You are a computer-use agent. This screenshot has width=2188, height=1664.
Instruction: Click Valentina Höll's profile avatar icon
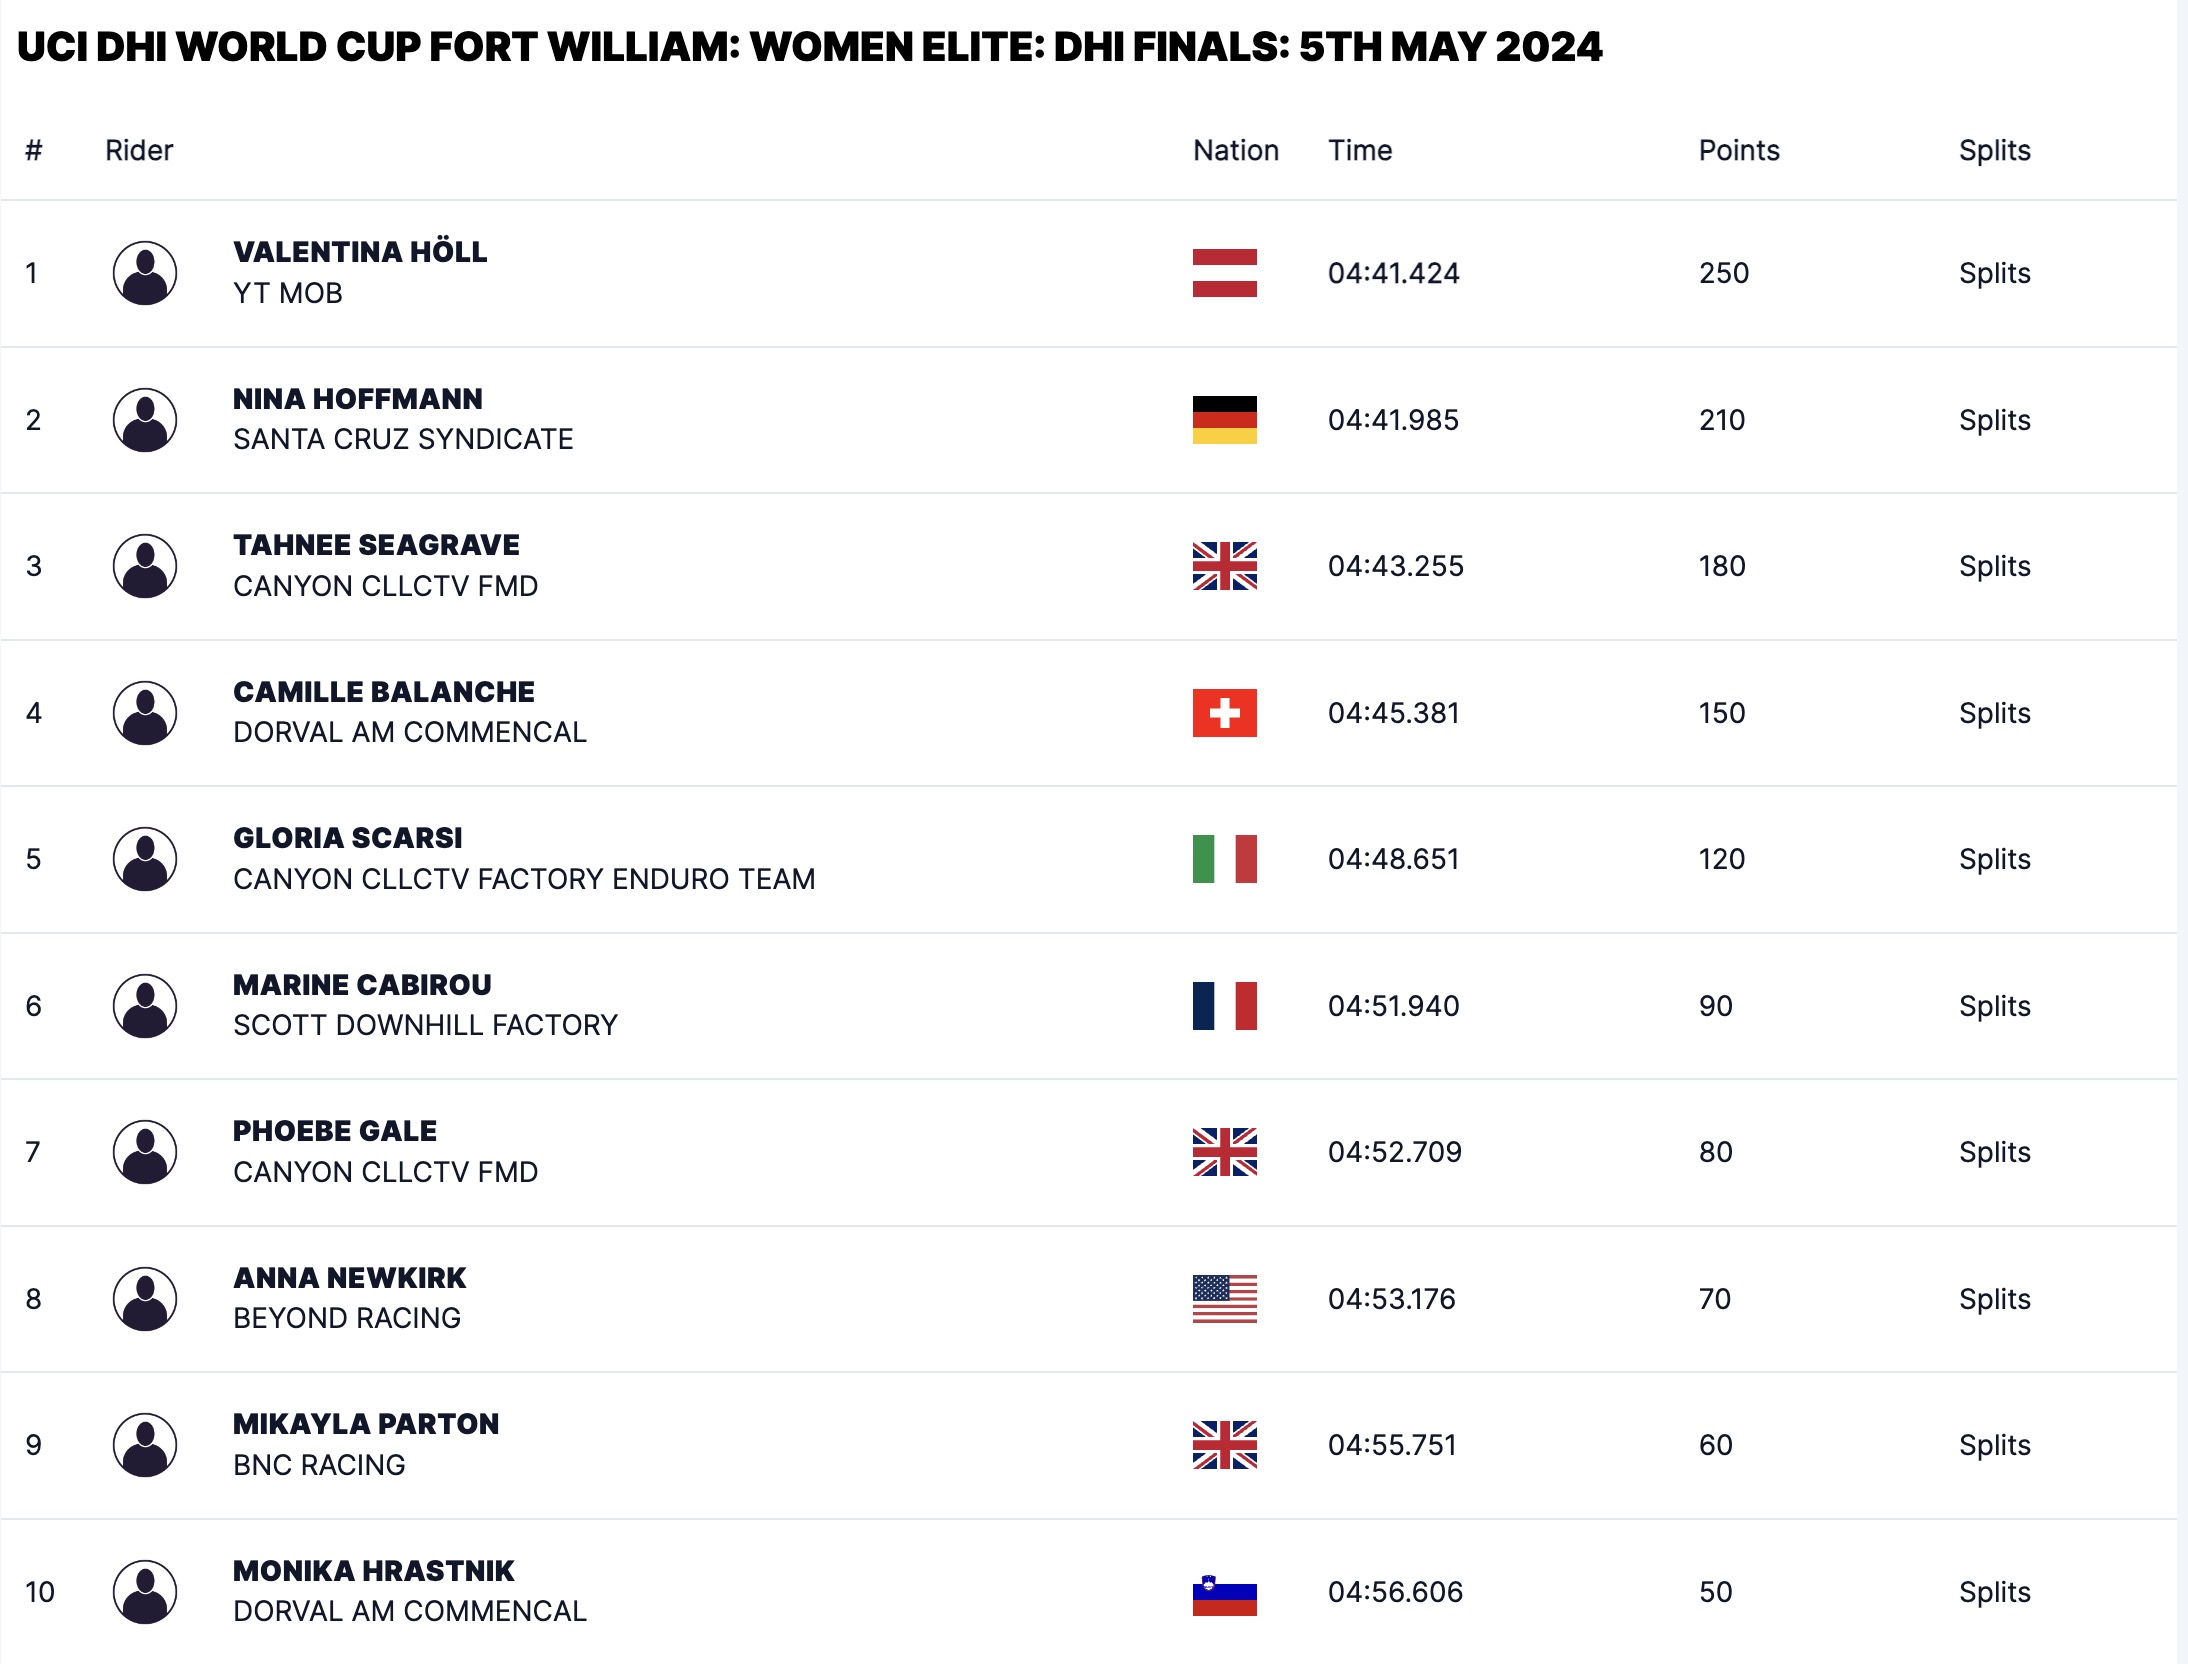(145, 273)
